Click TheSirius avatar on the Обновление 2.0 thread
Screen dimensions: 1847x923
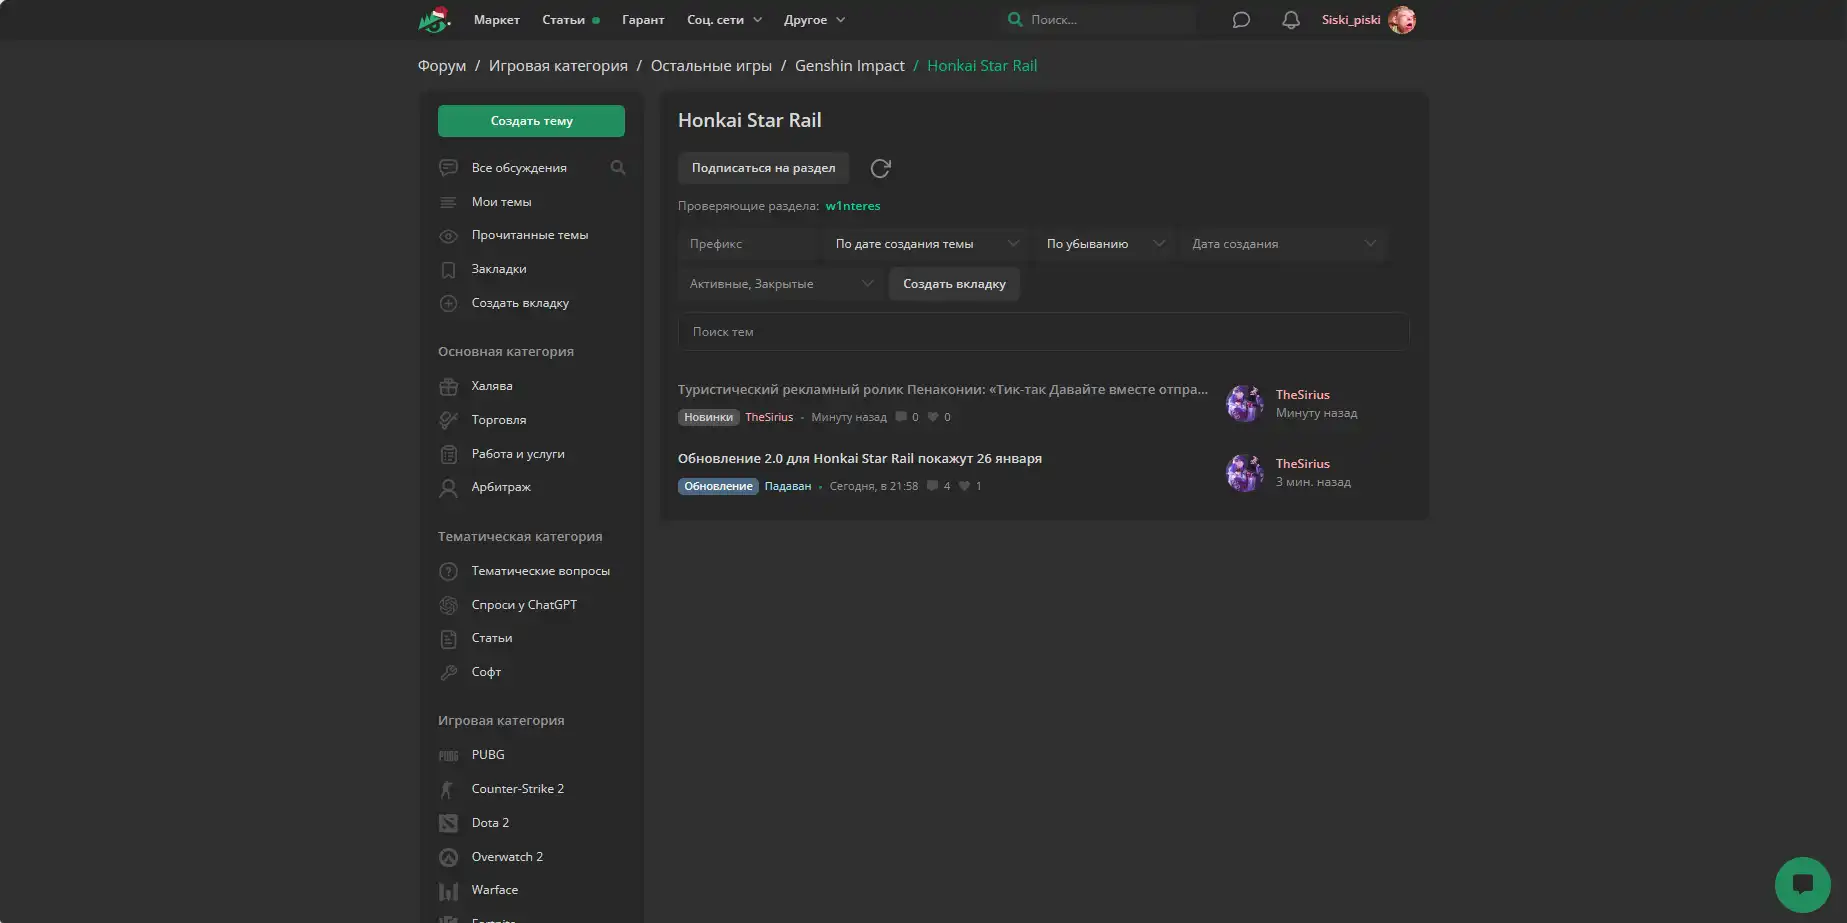1245,473
